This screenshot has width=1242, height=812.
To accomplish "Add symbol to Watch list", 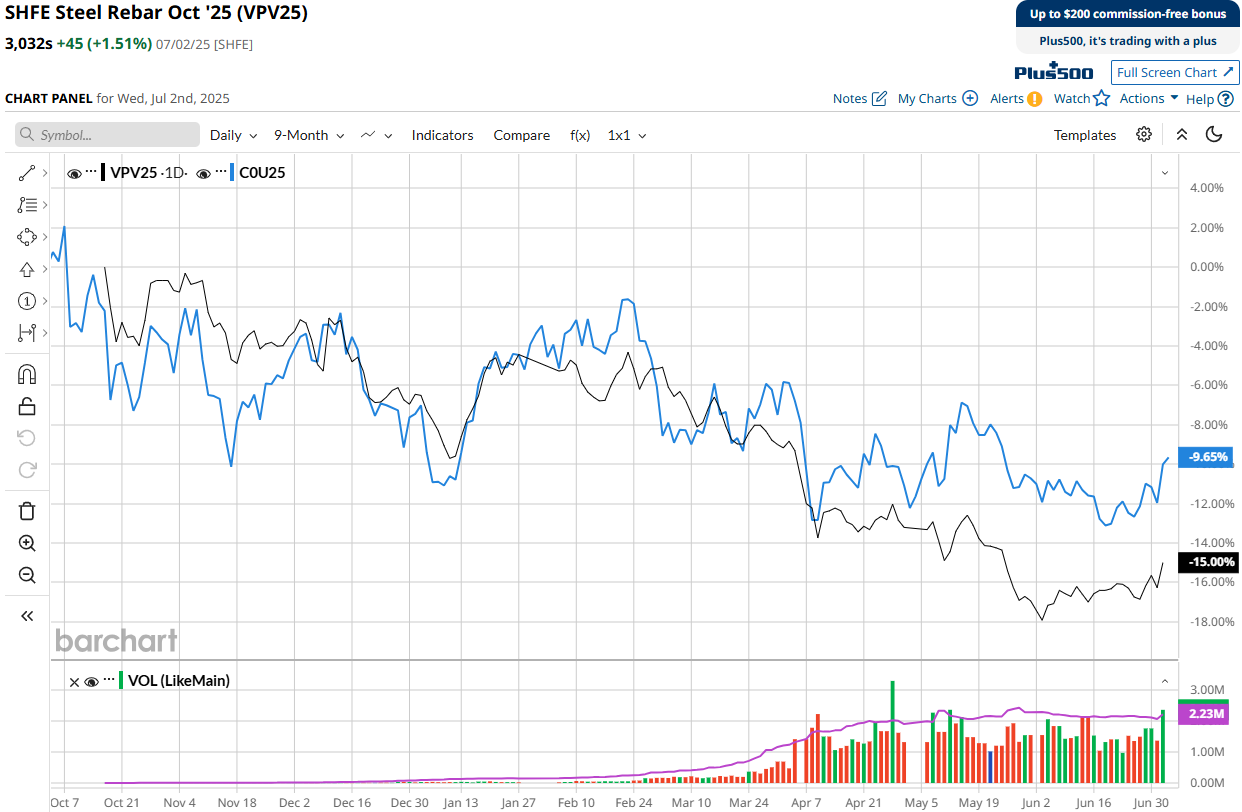I will click(1082, 98).
